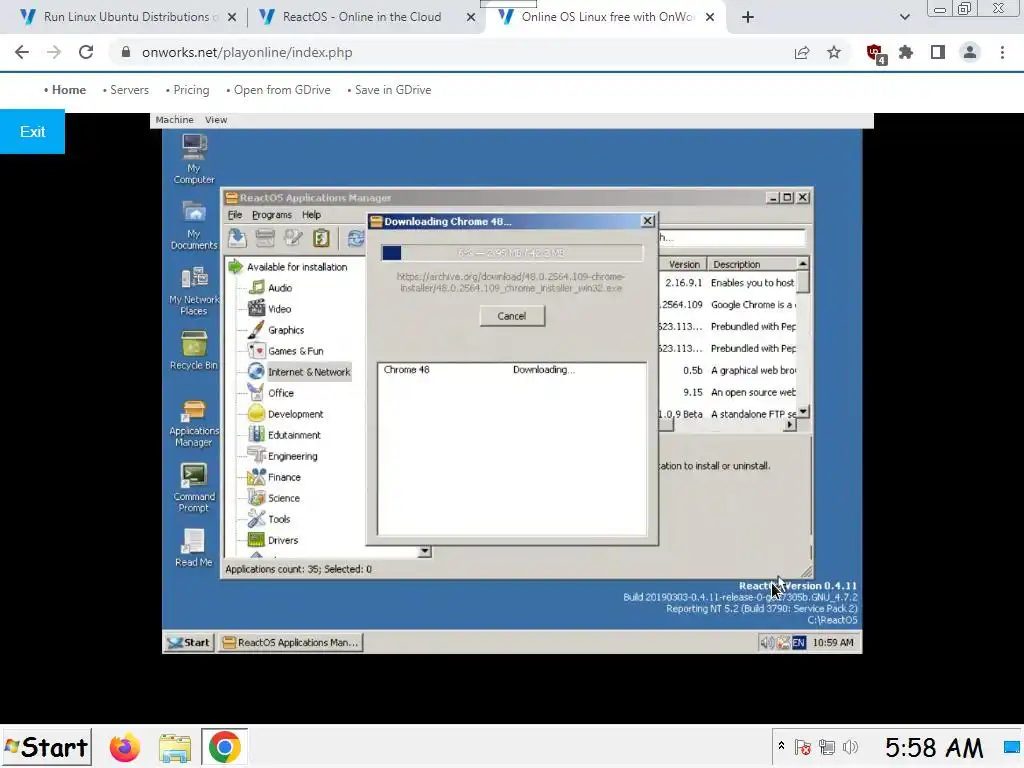Open the Machine menu of the emulator
Image resolution: width=1024 pixels, height=768 pixels.
click(x=174, y=120)
